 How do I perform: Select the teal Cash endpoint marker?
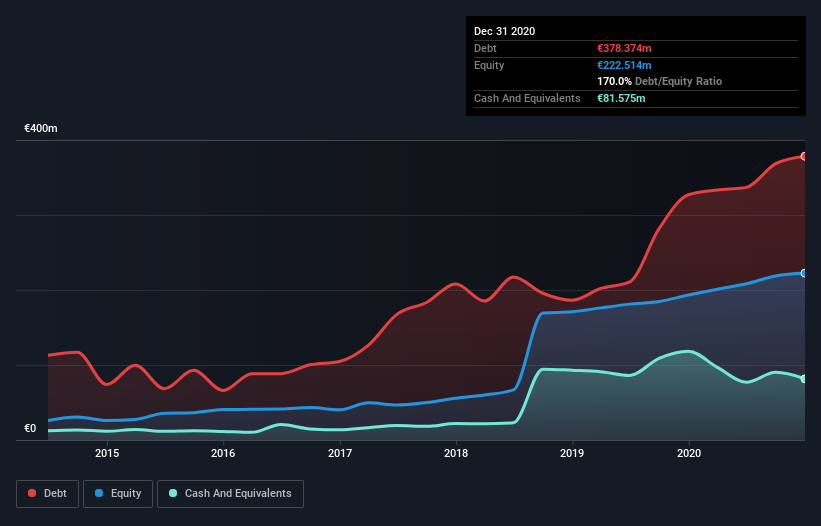(804, 379)
